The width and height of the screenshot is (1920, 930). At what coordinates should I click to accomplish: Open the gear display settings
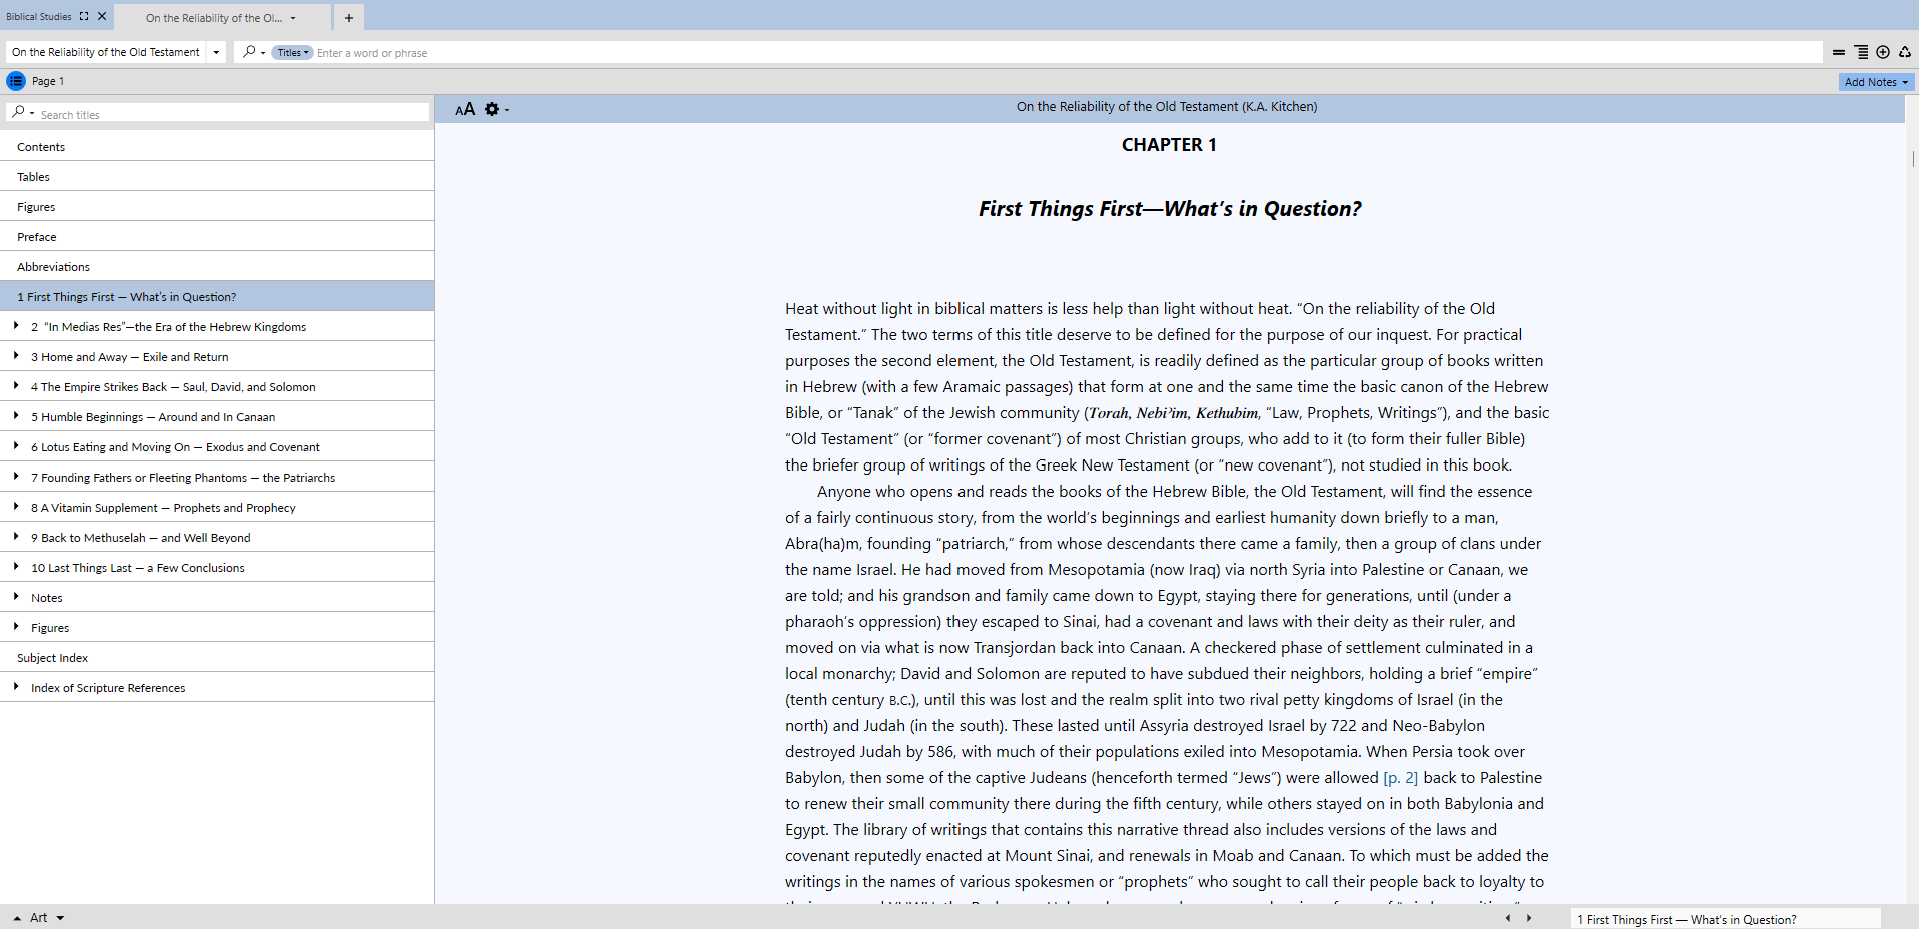(492, 109)
